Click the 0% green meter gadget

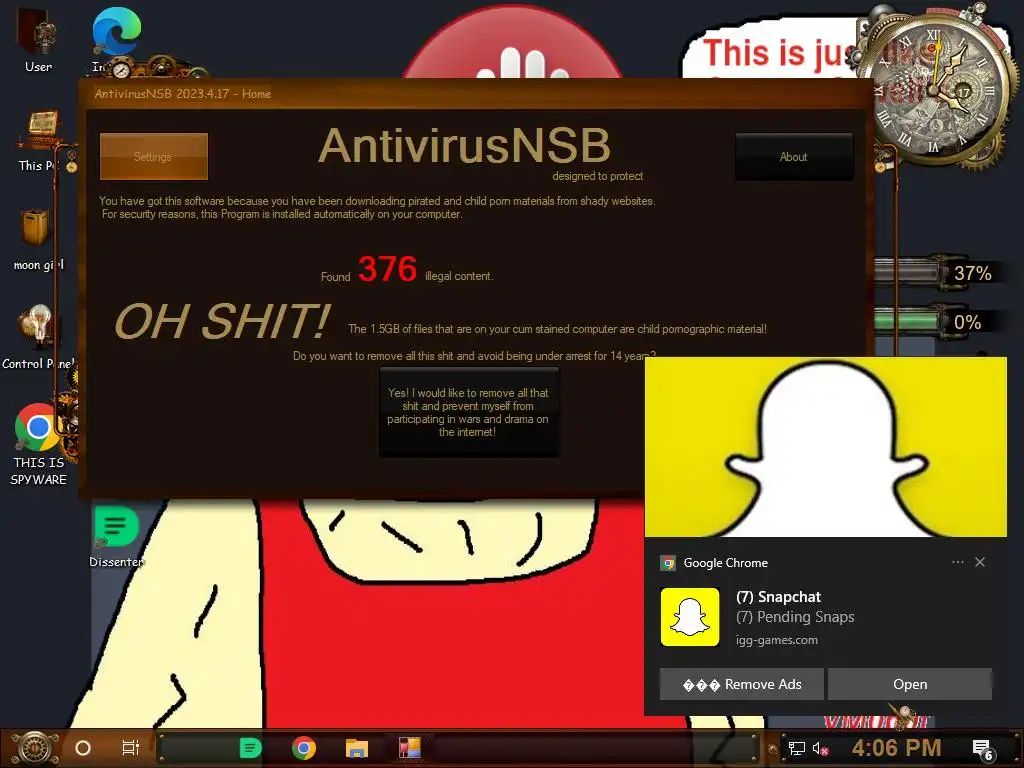click(x=935, y=323)
